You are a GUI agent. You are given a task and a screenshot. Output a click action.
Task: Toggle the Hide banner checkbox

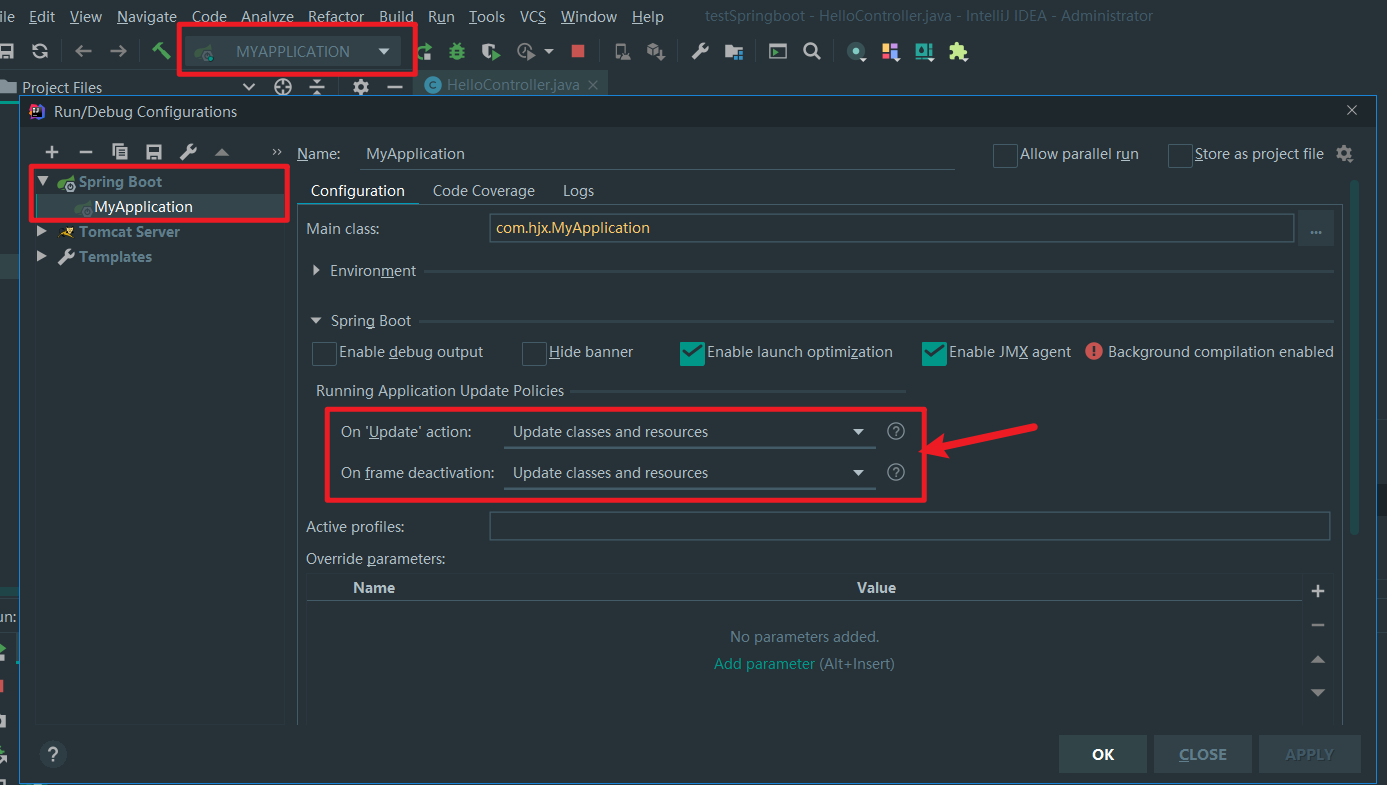coord(534,353)
